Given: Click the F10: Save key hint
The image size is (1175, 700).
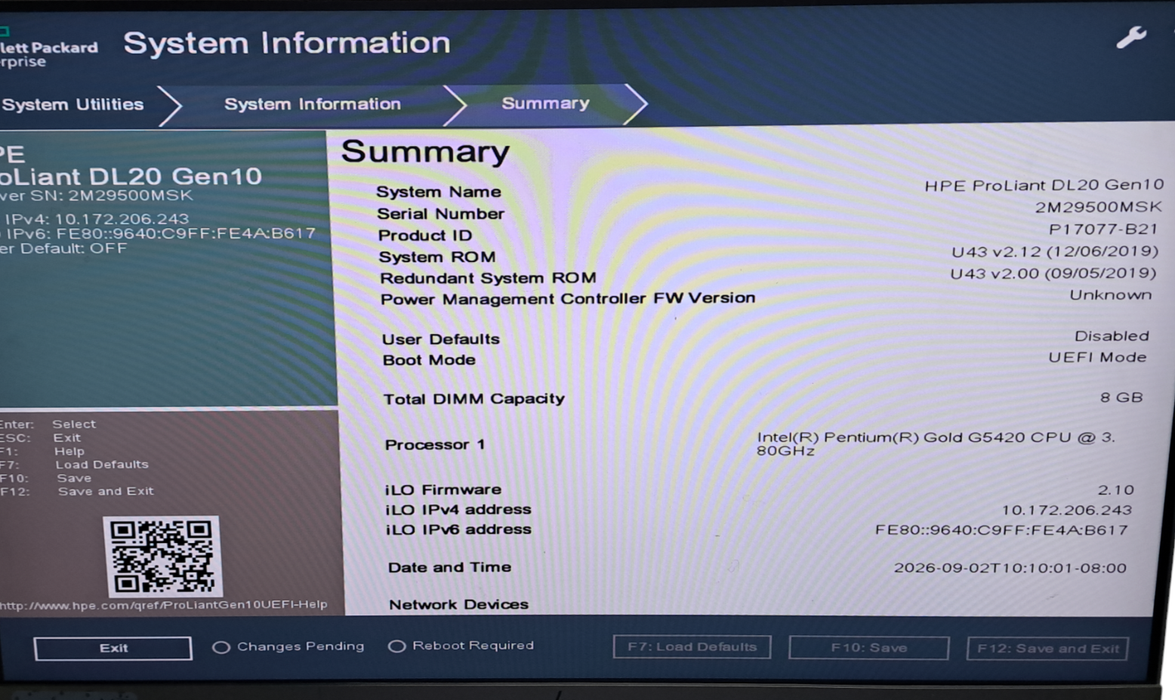Looking at the screenshot, I should tap(46, 478).
